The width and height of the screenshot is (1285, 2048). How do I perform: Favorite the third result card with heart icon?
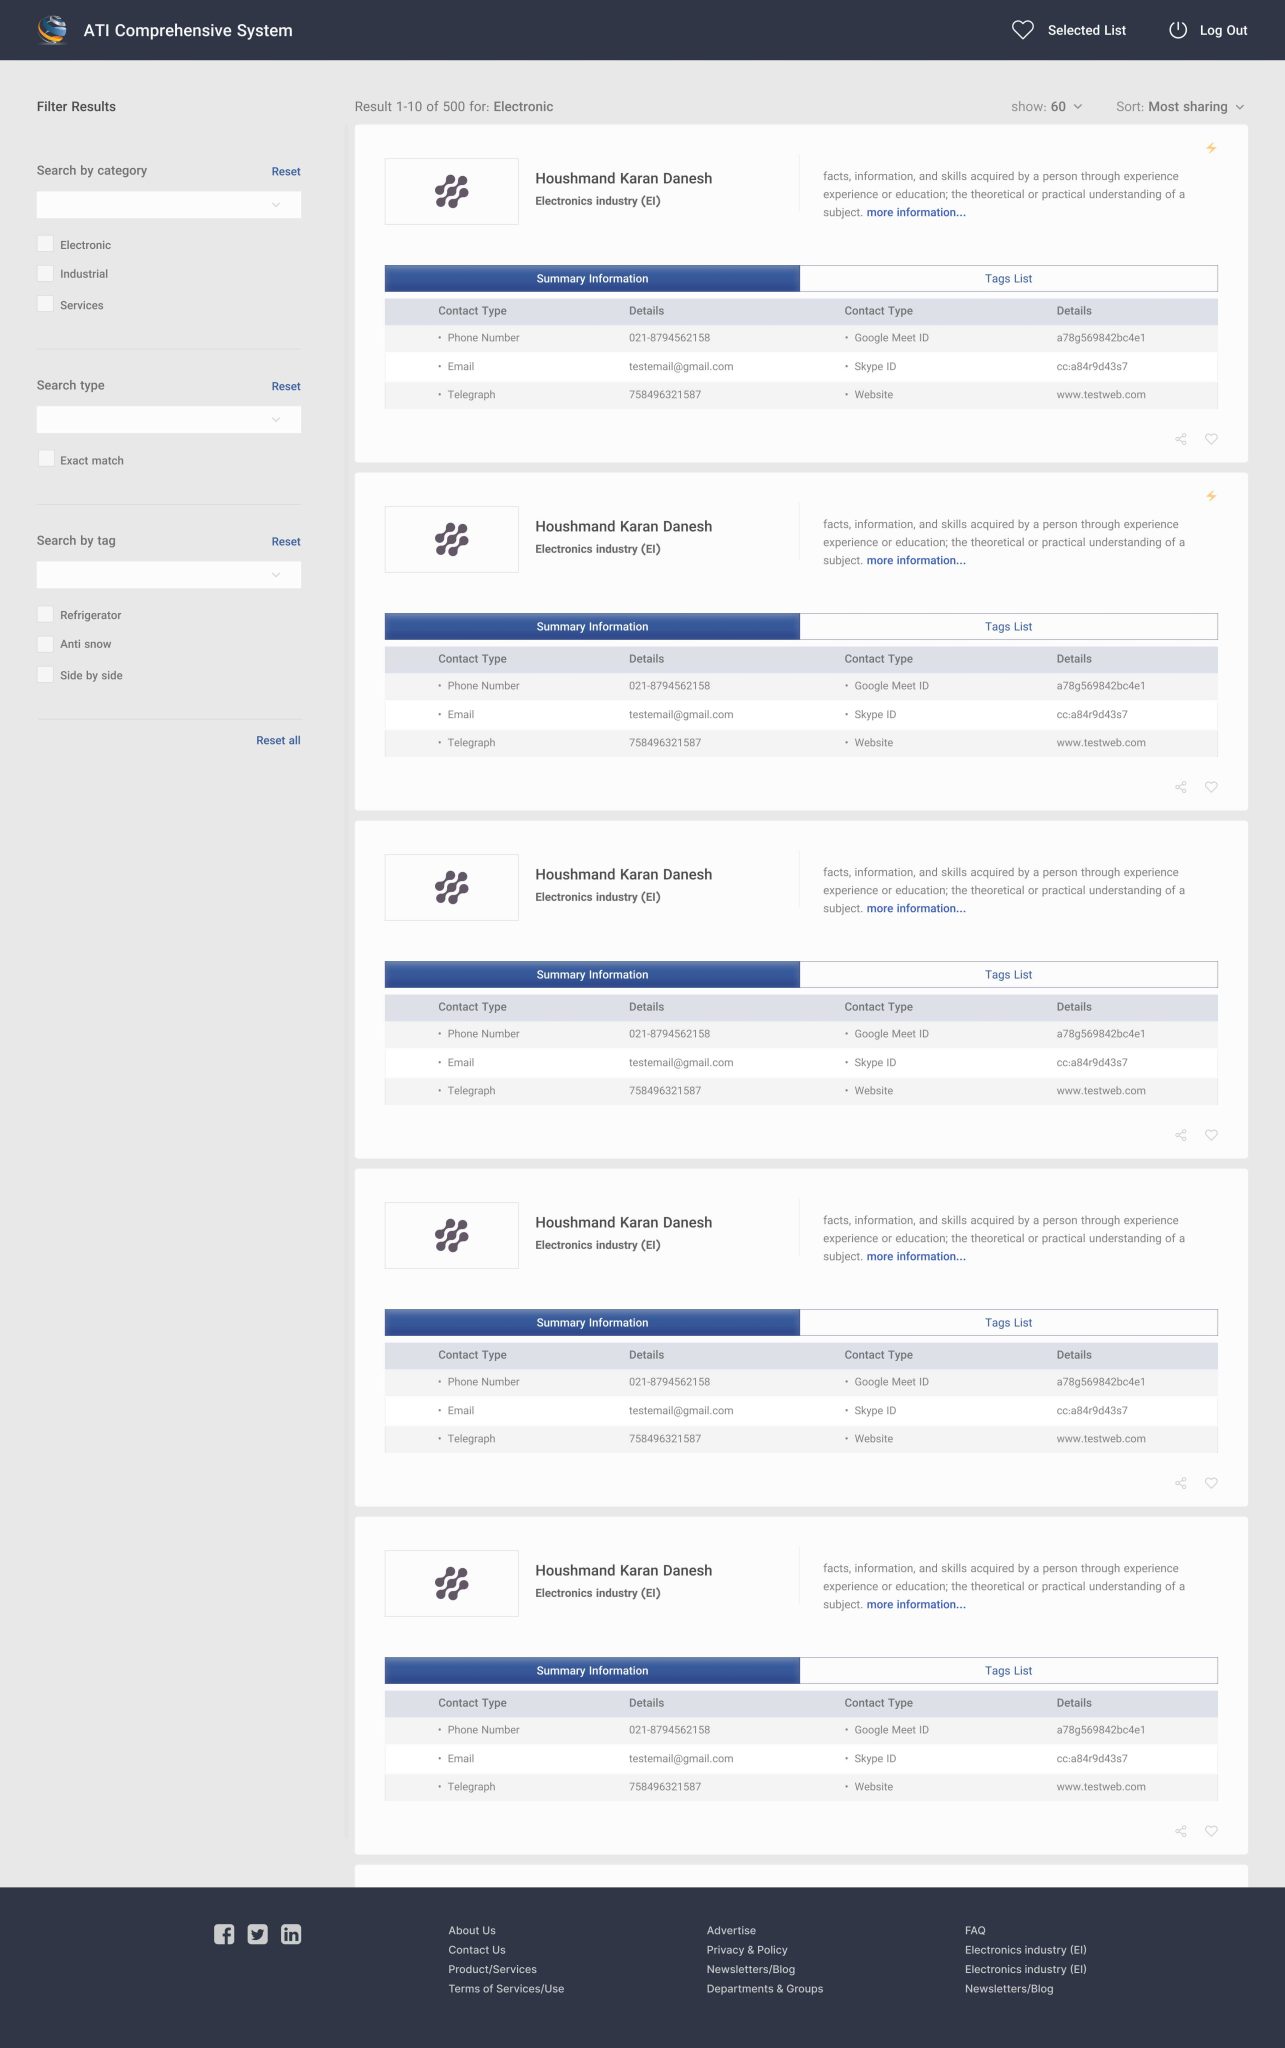1211,1135
